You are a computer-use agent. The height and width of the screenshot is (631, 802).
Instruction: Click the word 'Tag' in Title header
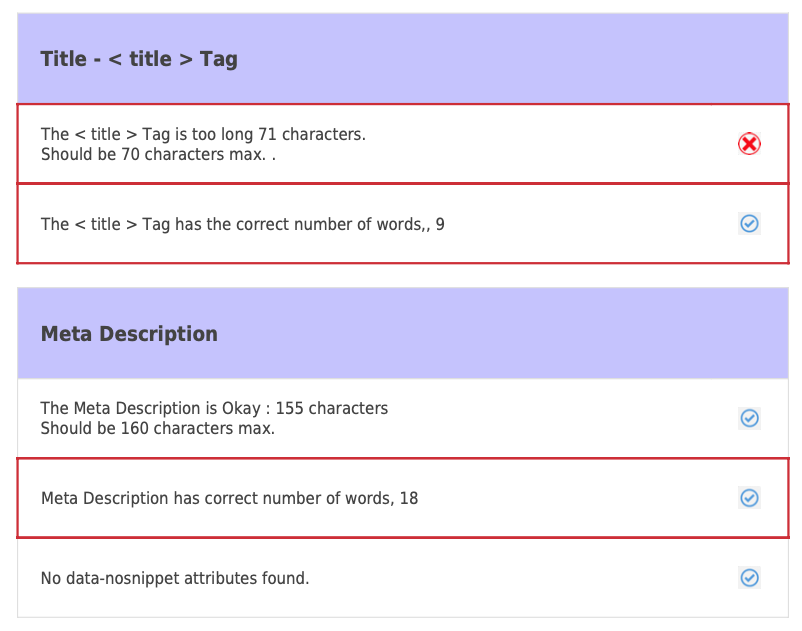click(218, 60)
